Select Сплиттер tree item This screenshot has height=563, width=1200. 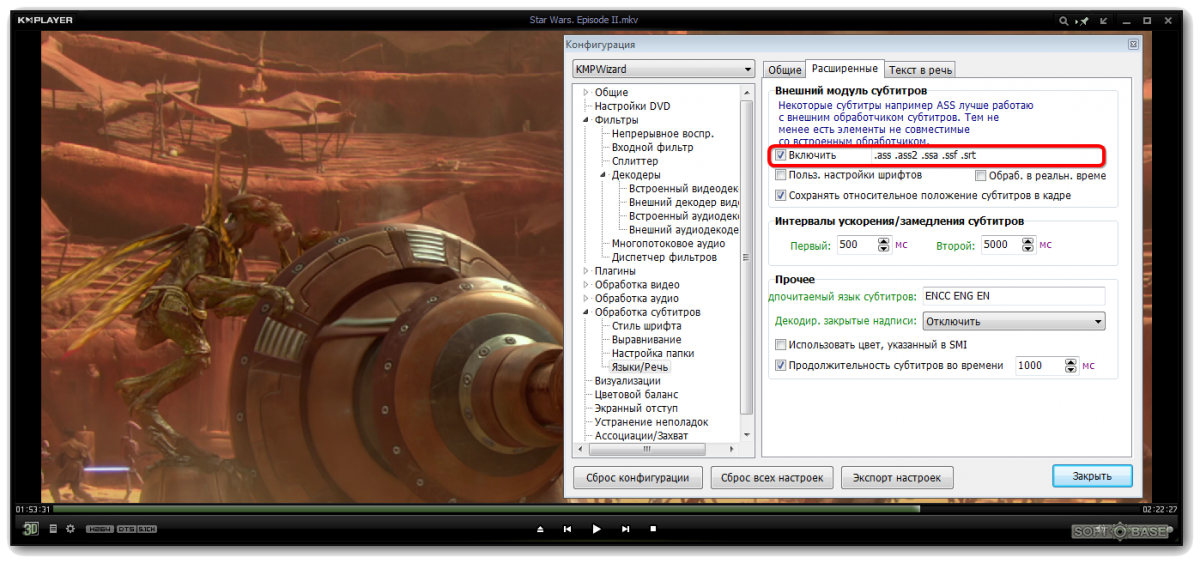coord(635,161)
